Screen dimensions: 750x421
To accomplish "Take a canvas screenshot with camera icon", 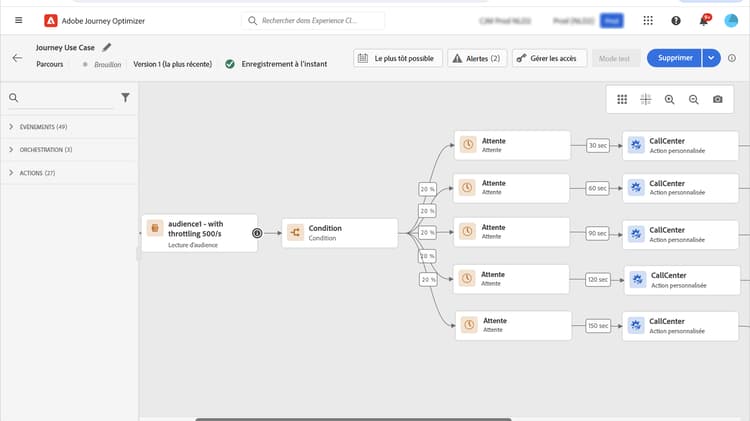I will click(718, 99).
